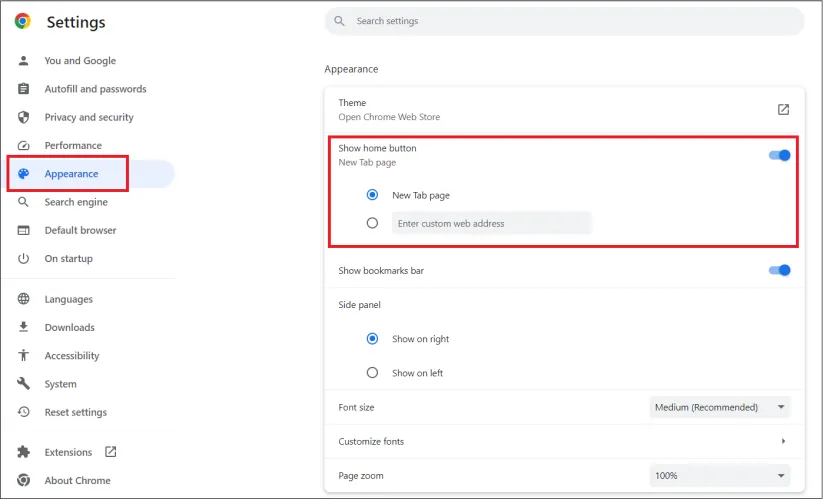This screenshot has width=823, height=500.
Task: Click the Search engine magnifier icon
Action: point(24,202)
